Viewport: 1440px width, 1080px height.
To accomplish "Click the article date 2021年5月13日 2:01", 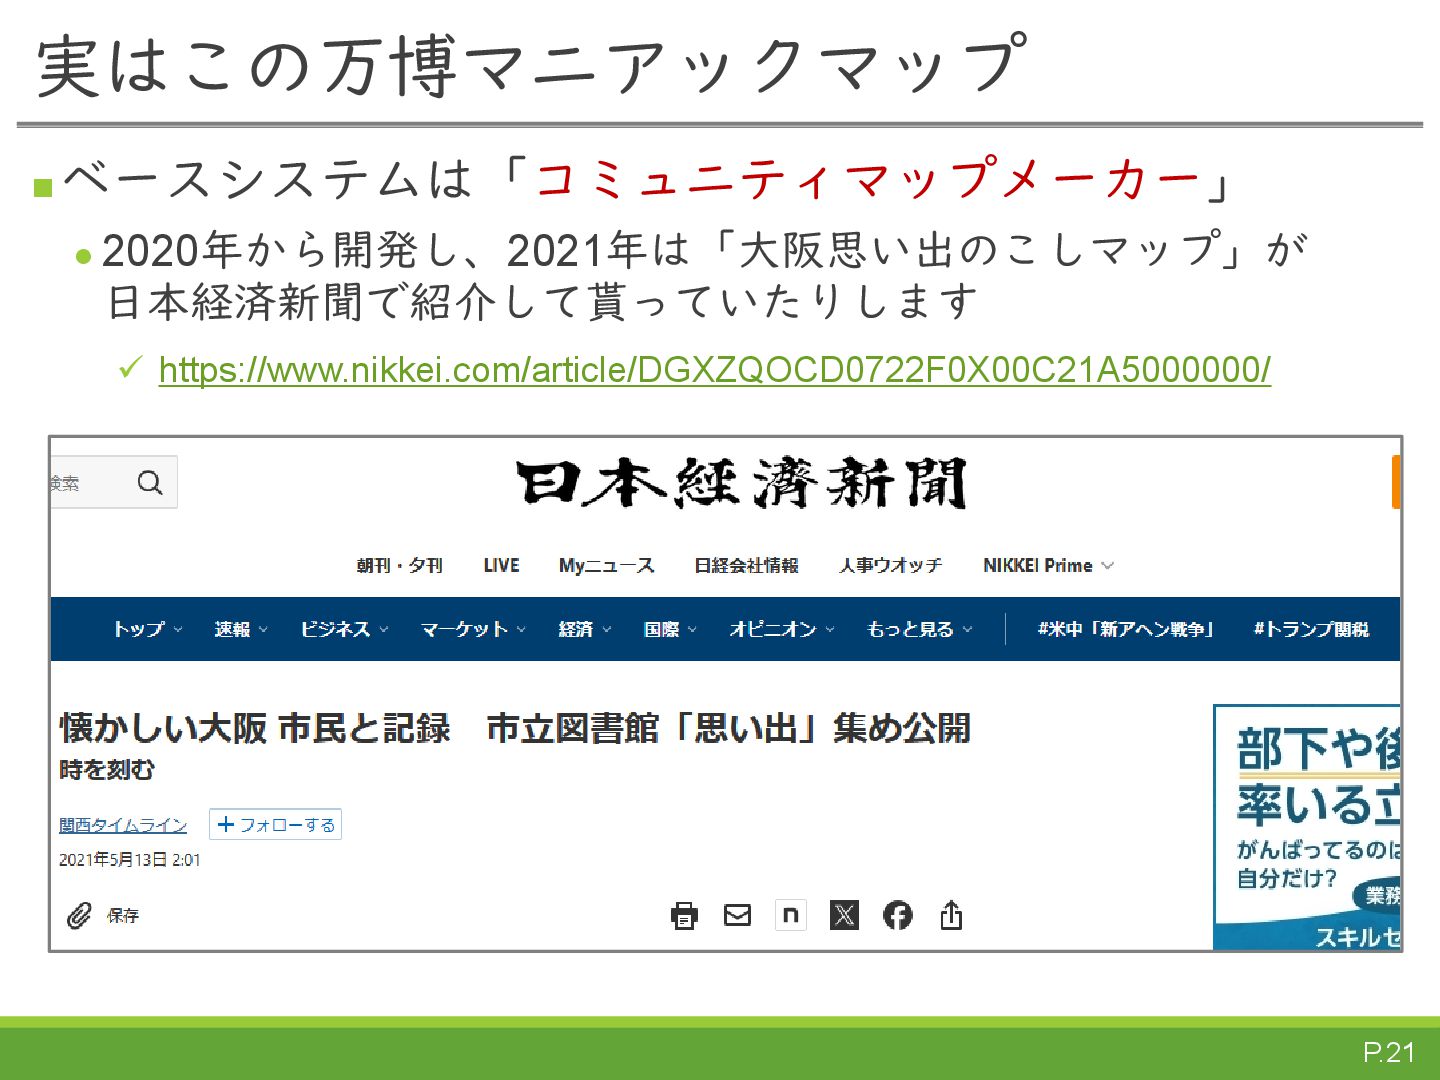I will tap(129, 860).
